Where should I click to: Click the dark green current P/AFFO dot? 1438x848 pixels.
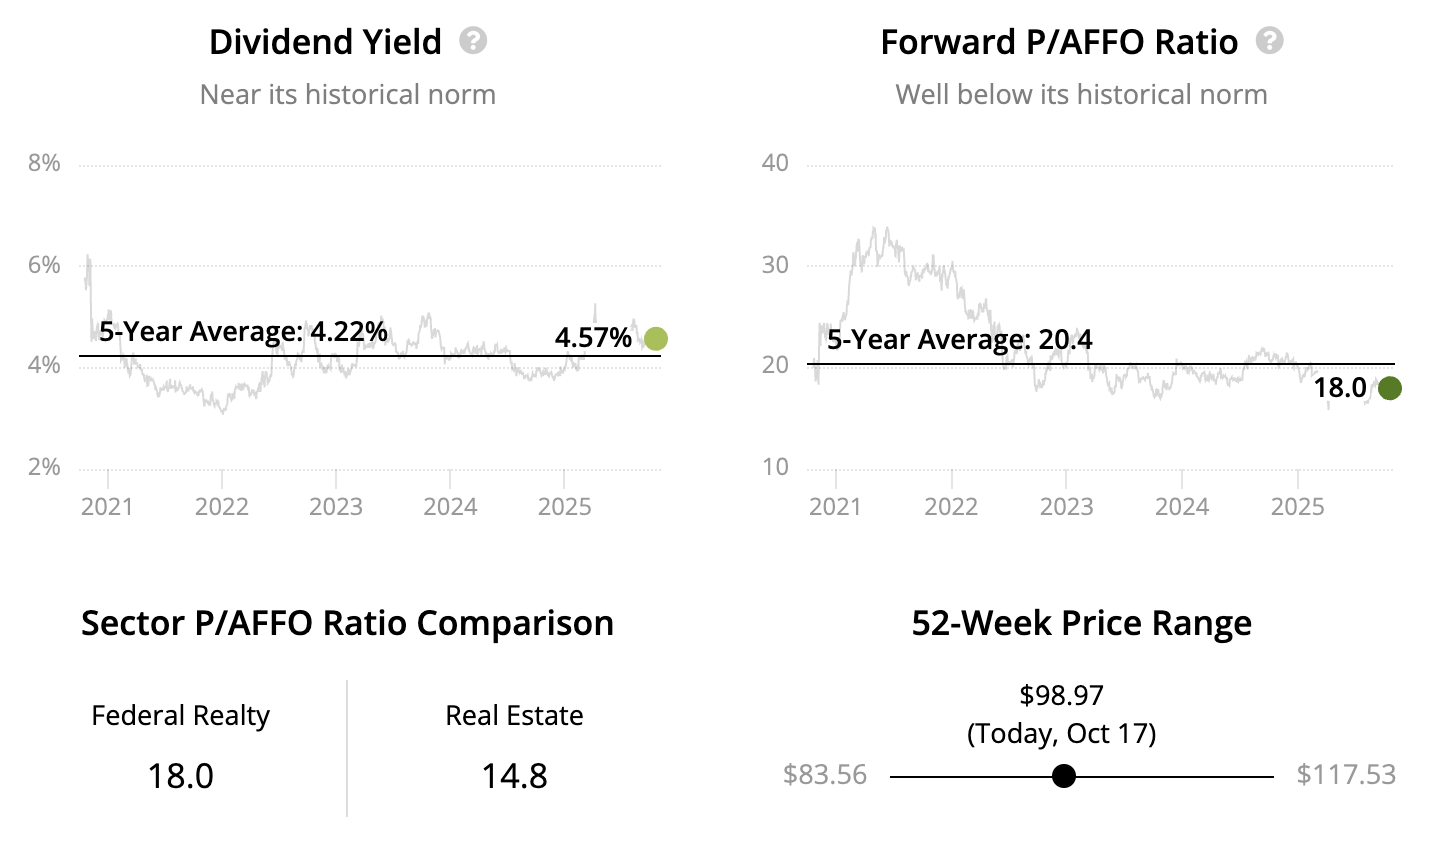(1389, 388)
